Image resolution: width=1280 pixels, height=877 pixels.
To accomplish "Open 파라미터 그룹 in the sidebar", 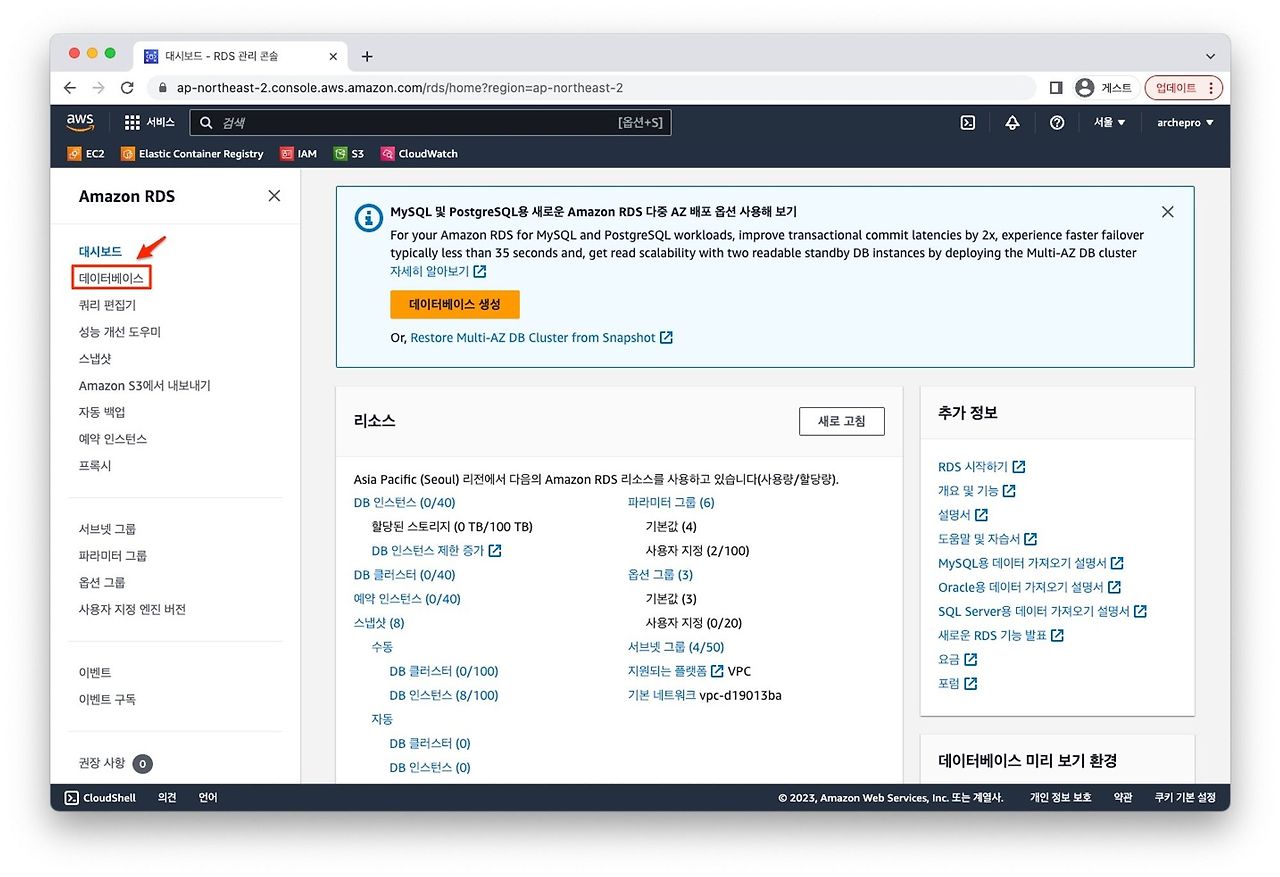I will tap(113, 556).
